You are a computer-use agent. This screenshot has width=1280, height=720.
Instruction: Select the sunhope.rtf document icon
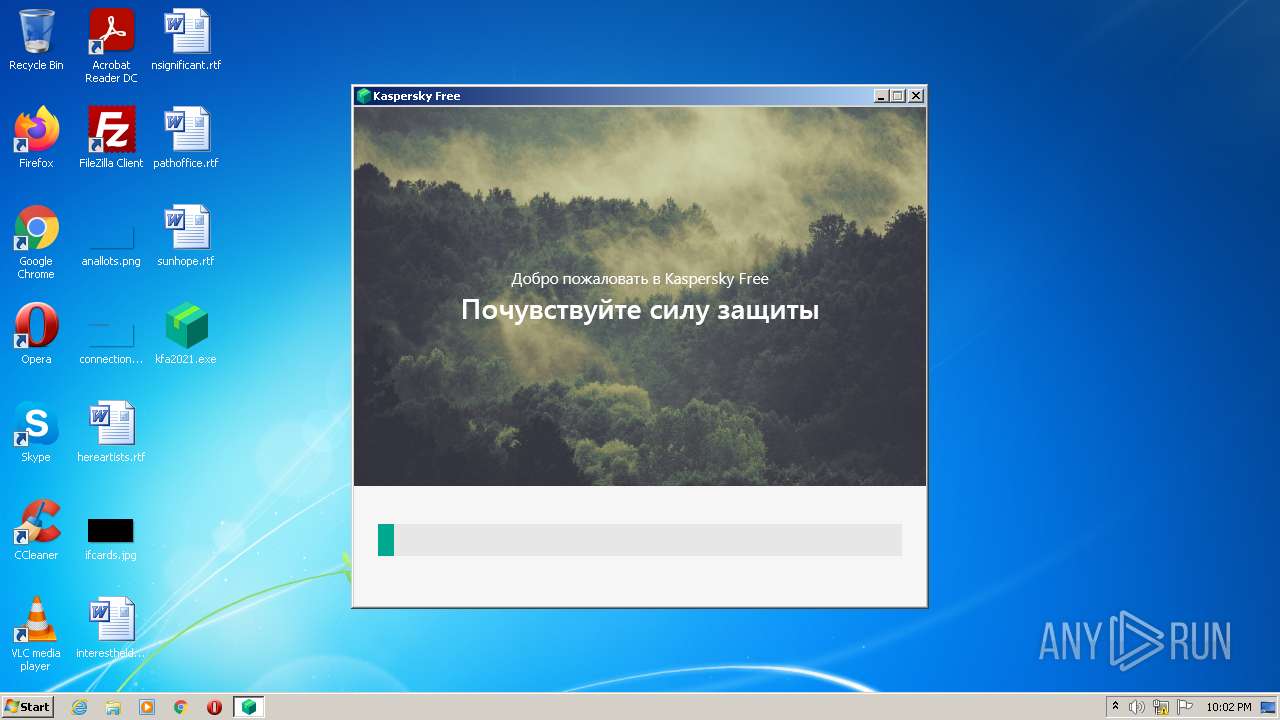[186, 236]
